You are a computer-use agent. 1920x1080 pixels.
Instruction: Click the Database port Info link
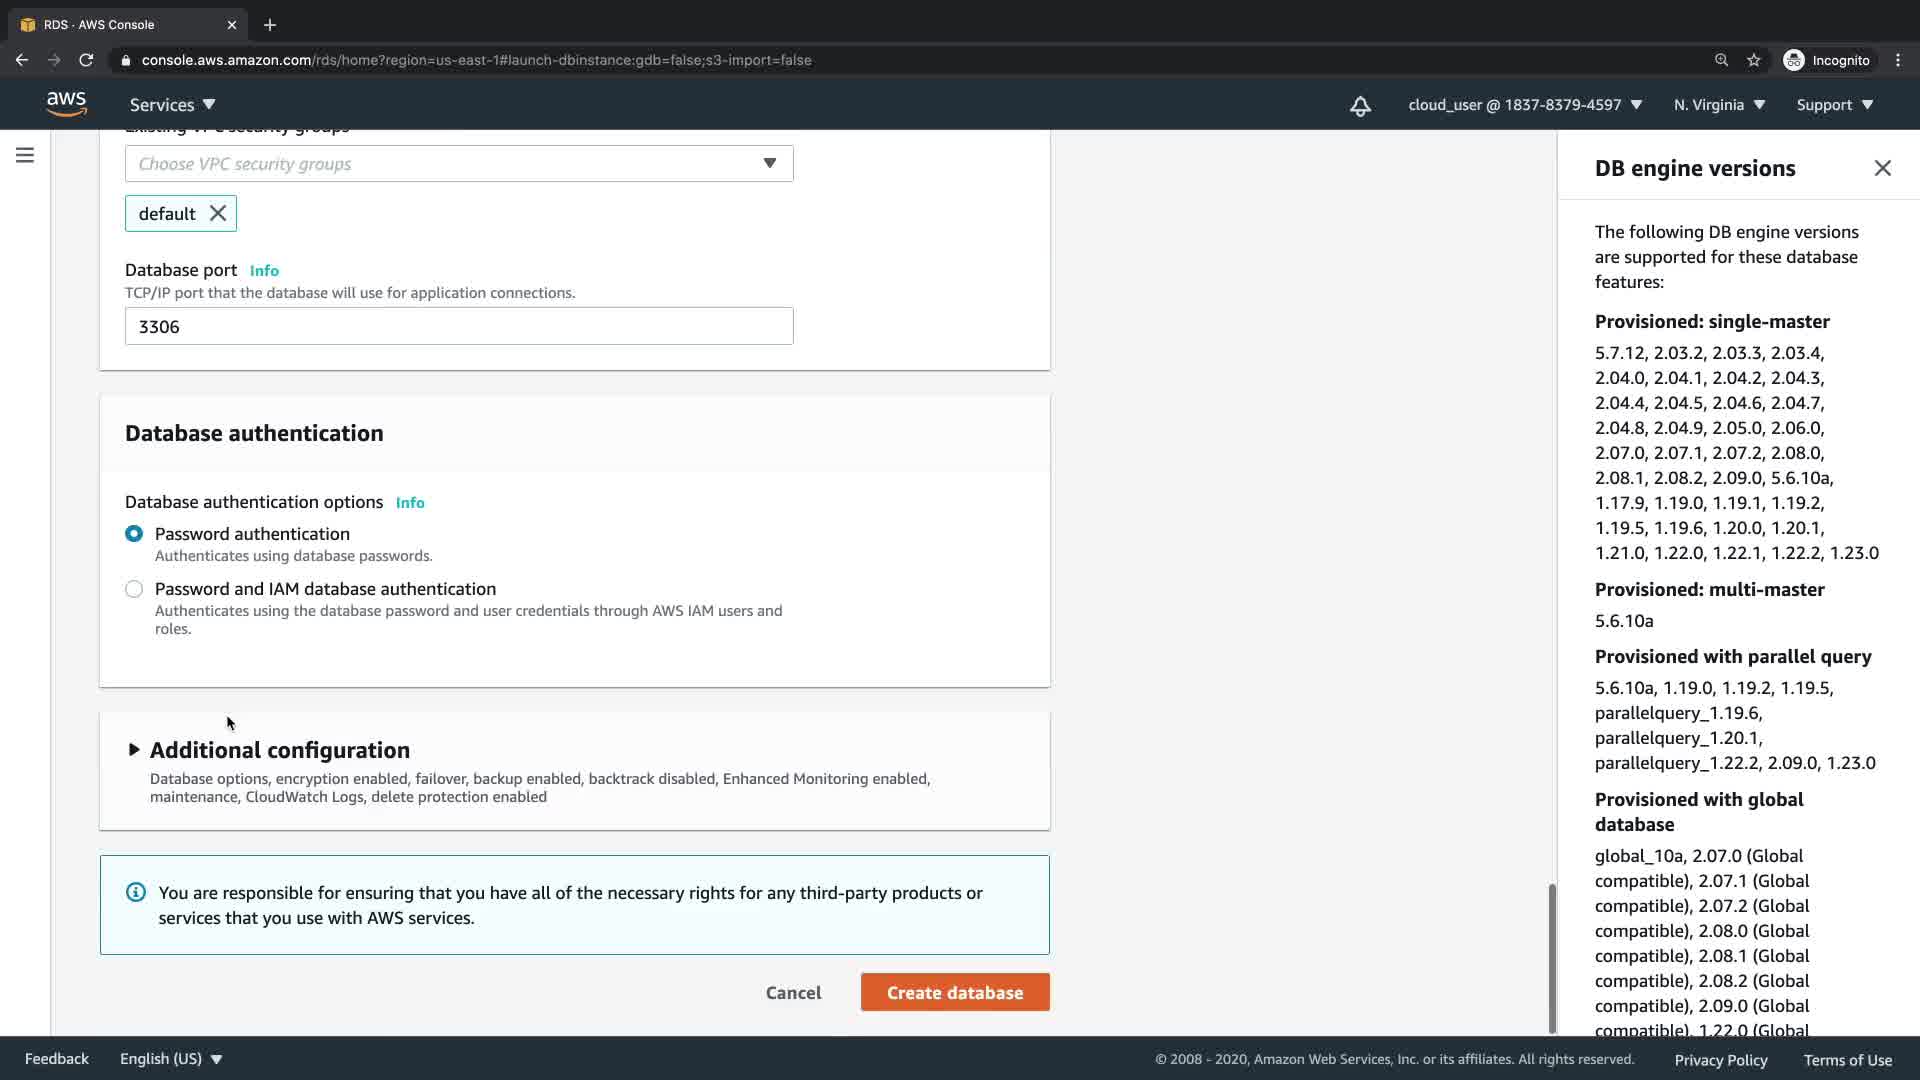tap(264, 271)
